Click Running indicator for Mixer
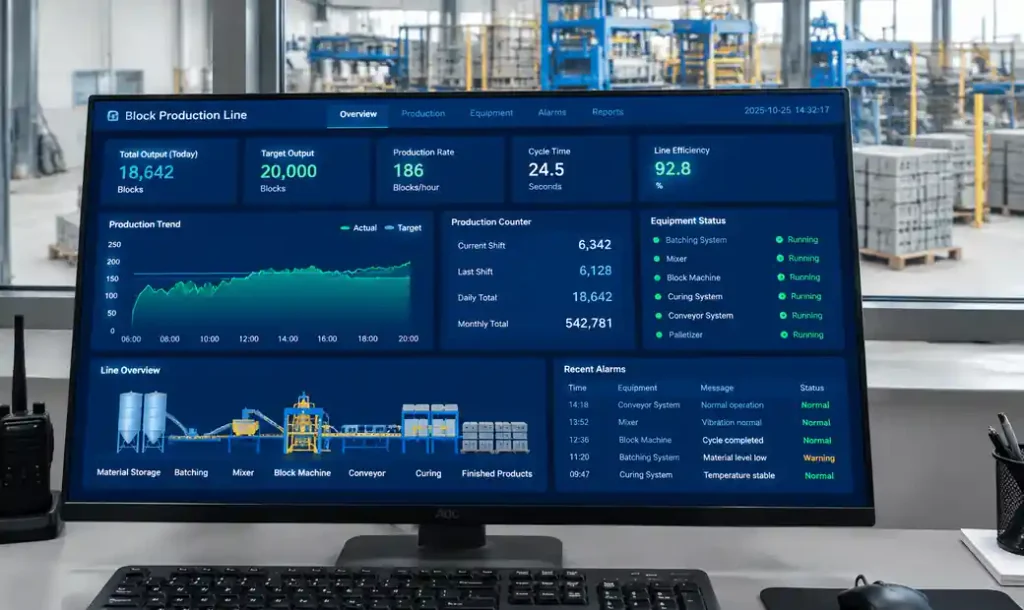Screen dimensions: 1024x610 click(x=797, y=258)
